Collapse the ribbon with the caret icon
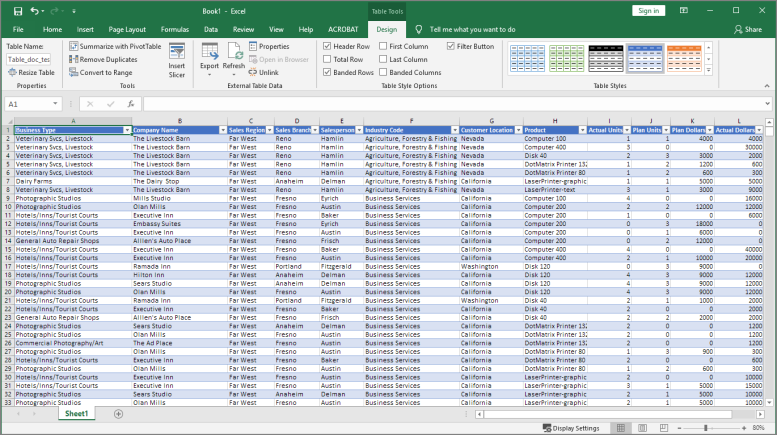 tap(767, 86)
